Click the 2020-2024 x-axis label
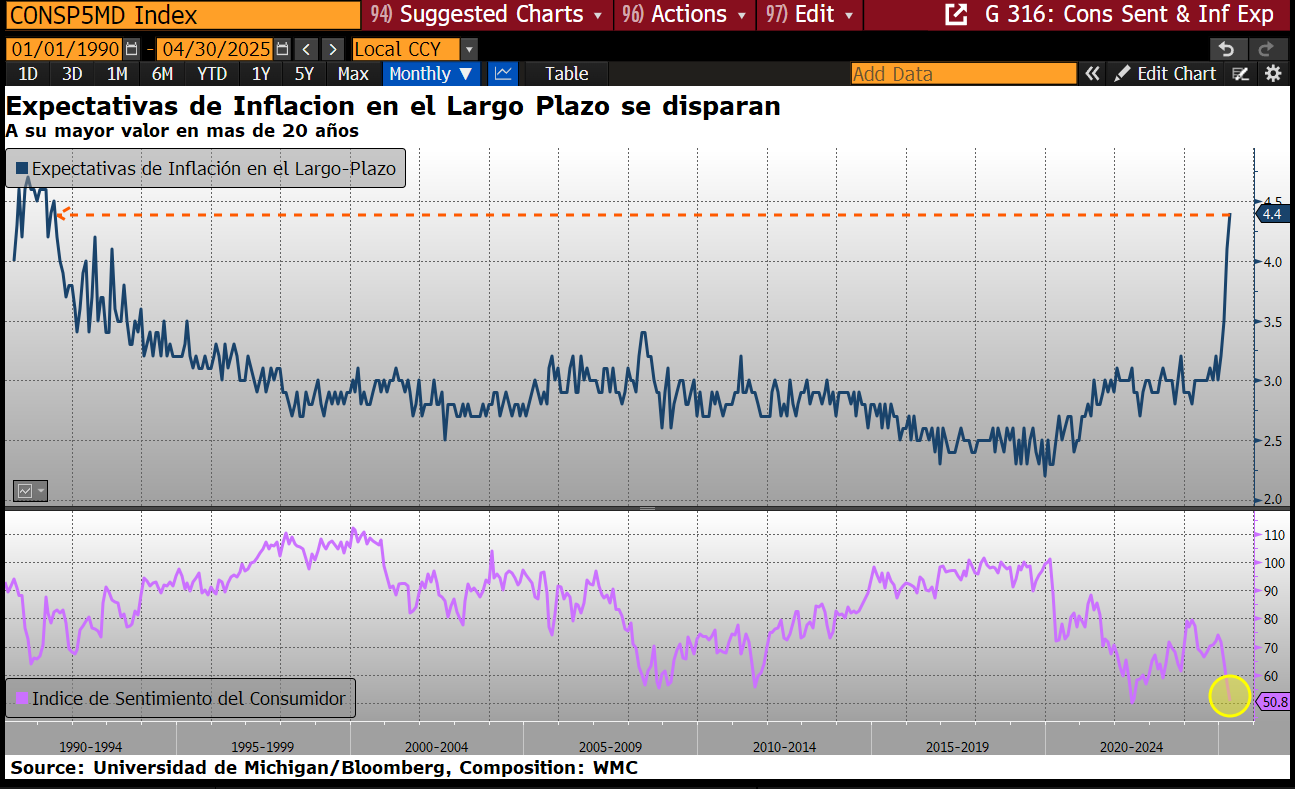 [x=1132, y=746]
